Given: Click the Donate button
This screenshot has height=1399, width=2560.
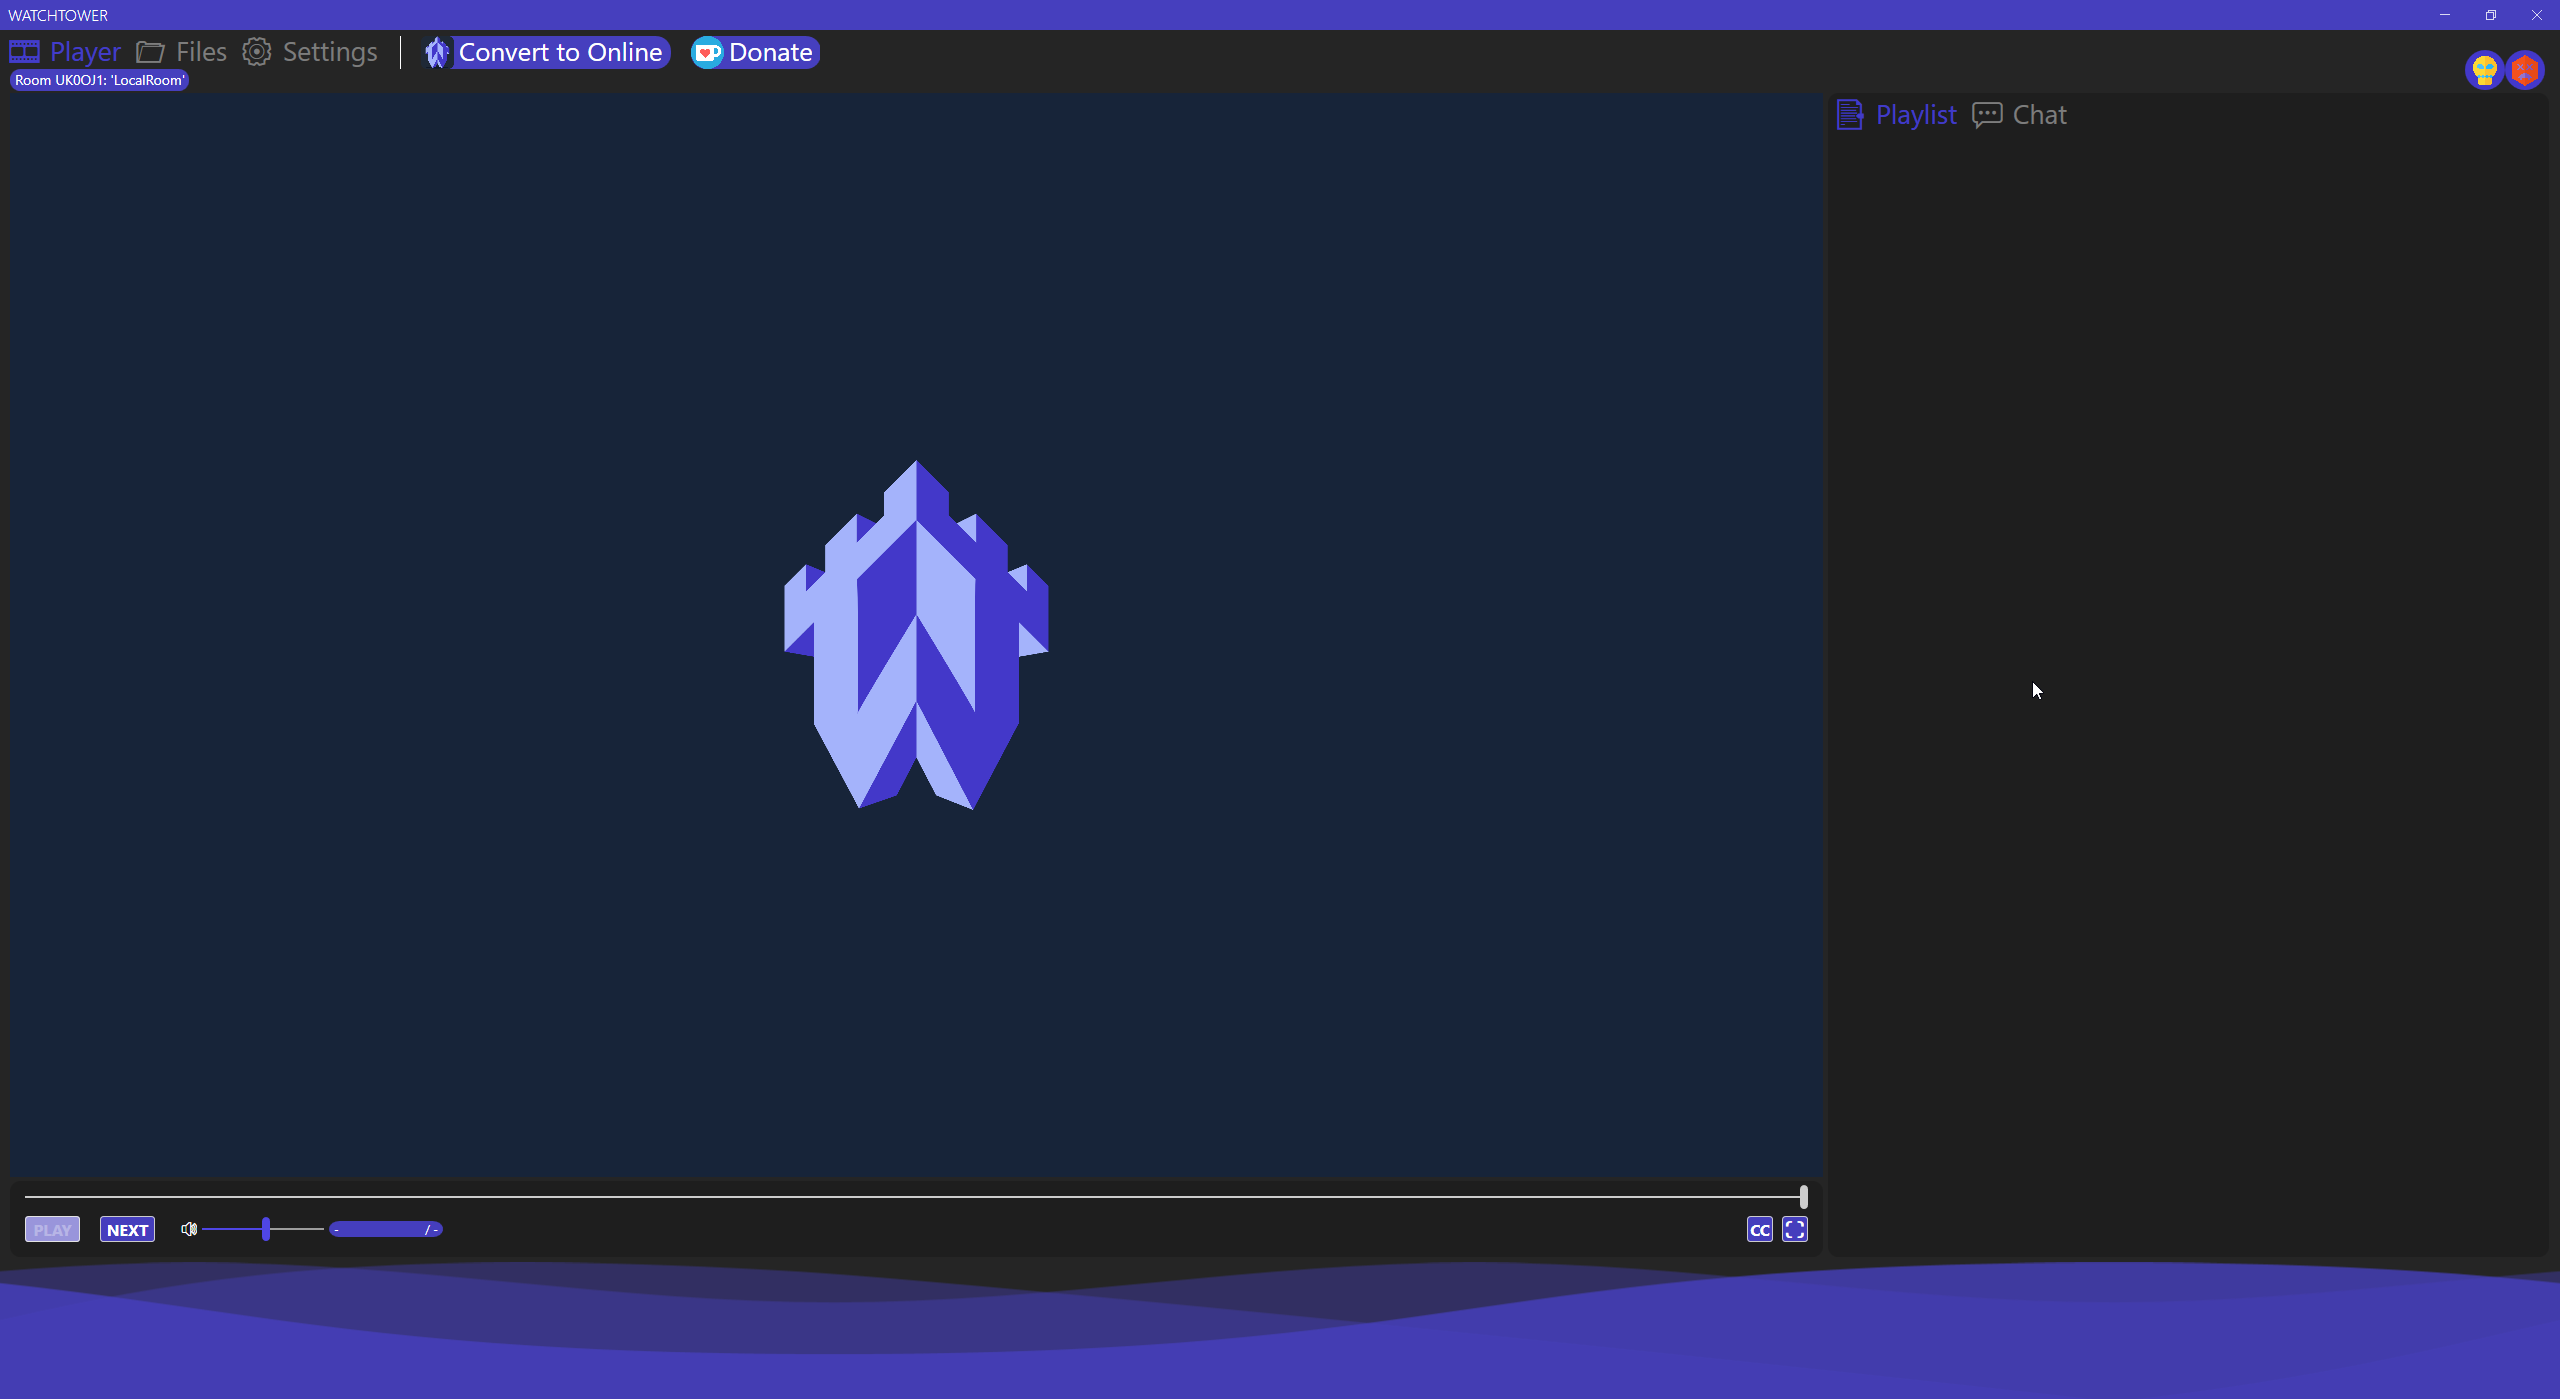Looking at the screenshot, I should 755,52.
